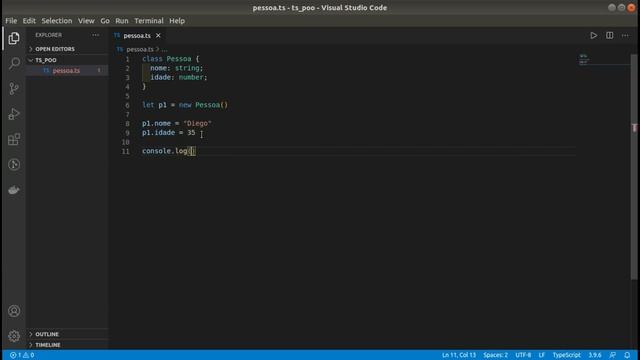Select language mode TypeScript
640x360 pixels.
point(567,355)
